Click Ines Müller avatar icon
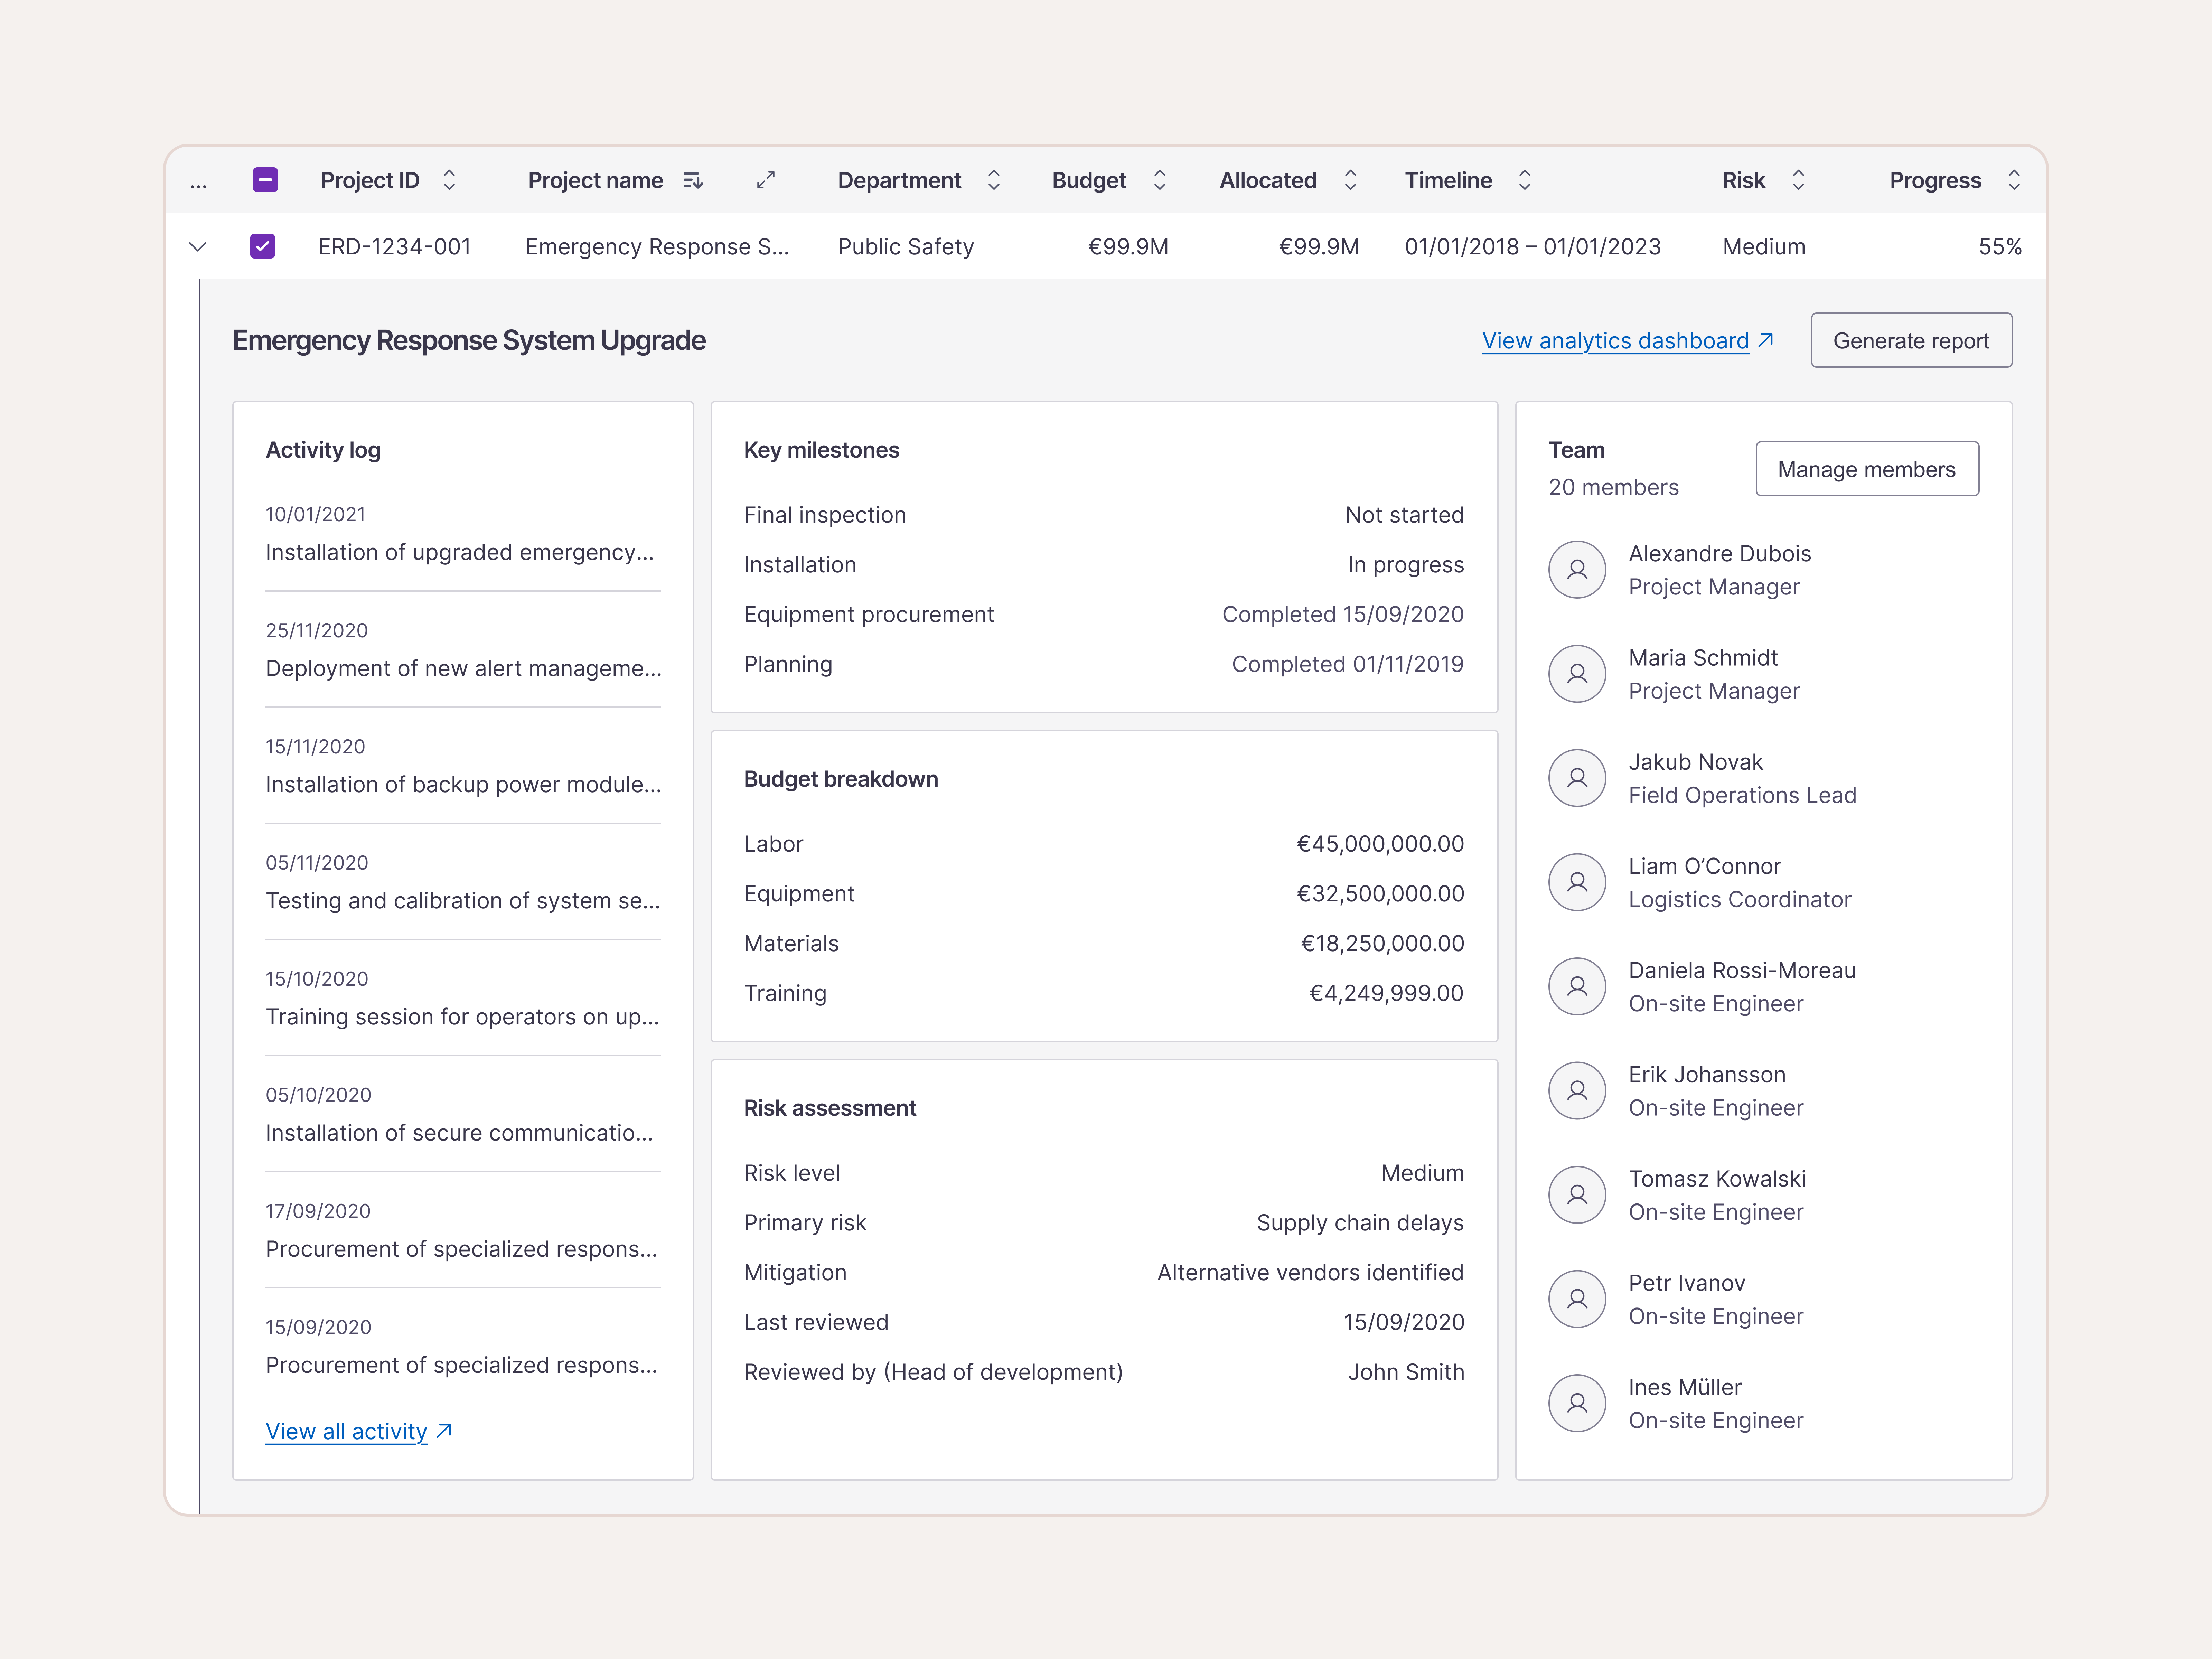Viewport: 2212px width, 1659px height. pos(1577,1403)
